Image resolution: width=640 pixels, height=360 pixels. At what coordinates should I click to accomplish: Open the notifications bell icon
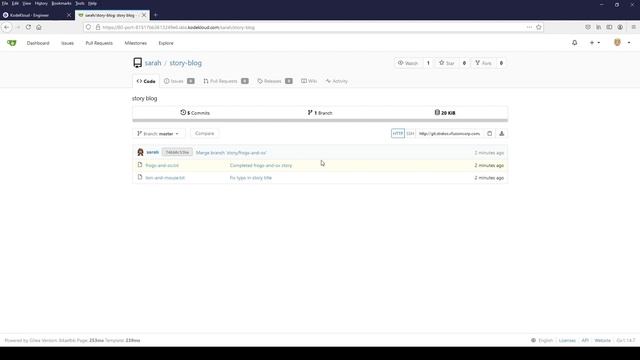(x=575, y=43)
